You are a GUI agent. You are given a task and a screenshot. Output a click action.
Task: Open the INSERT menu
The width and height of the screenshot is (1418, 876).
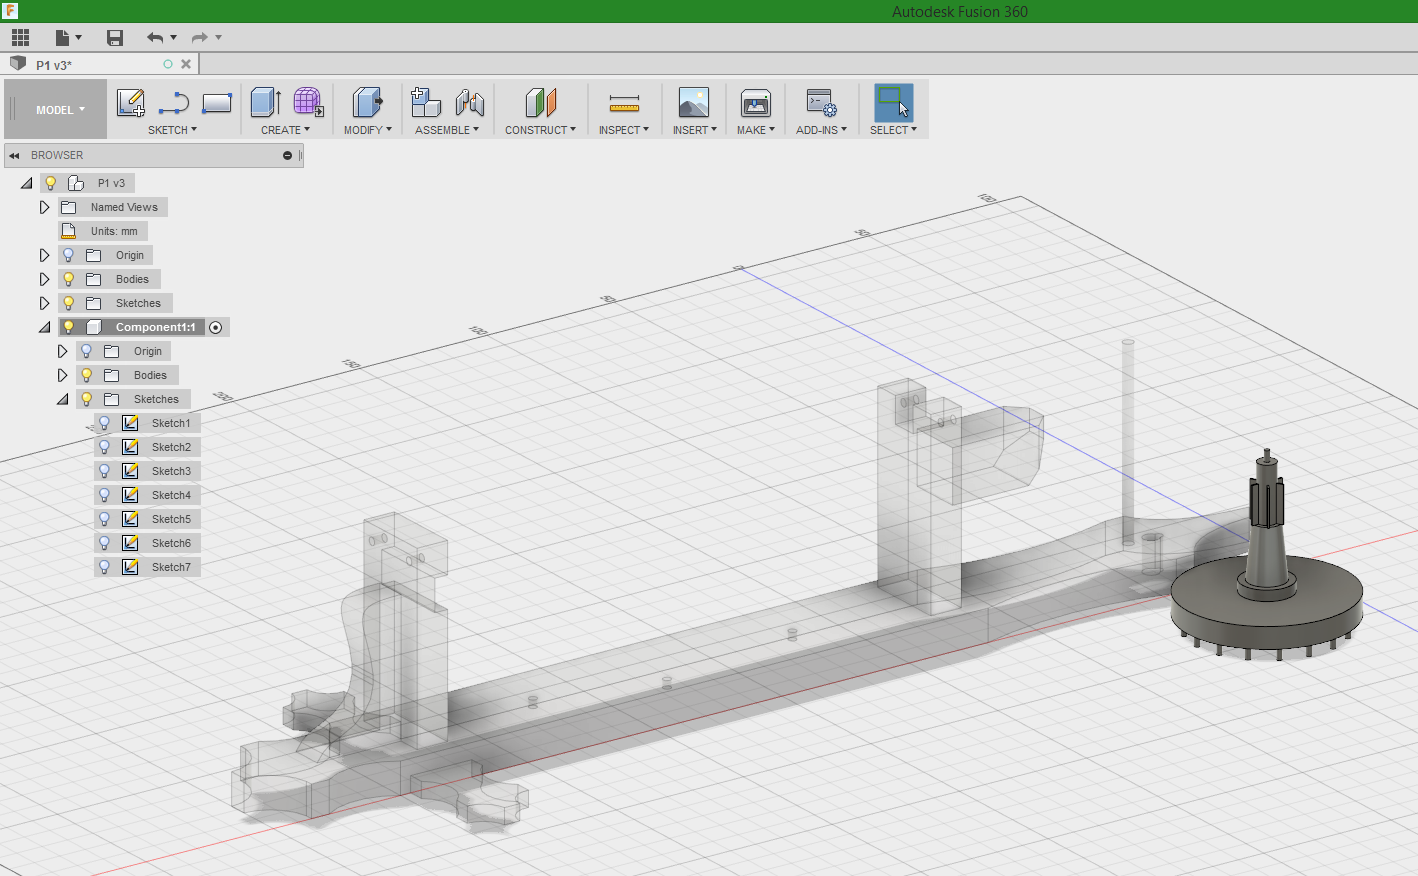[x=694, y=130]
